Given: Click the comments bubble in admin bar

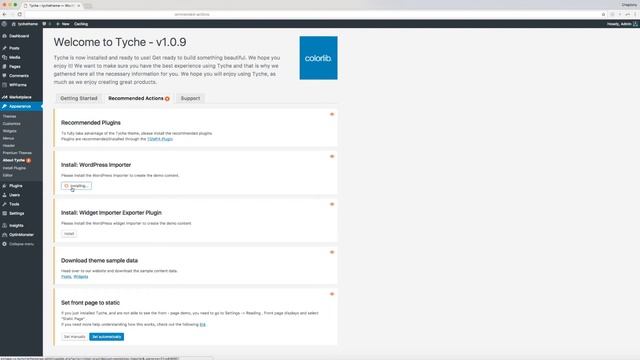Looking at the screenshot, I should (x=44, y=24).
